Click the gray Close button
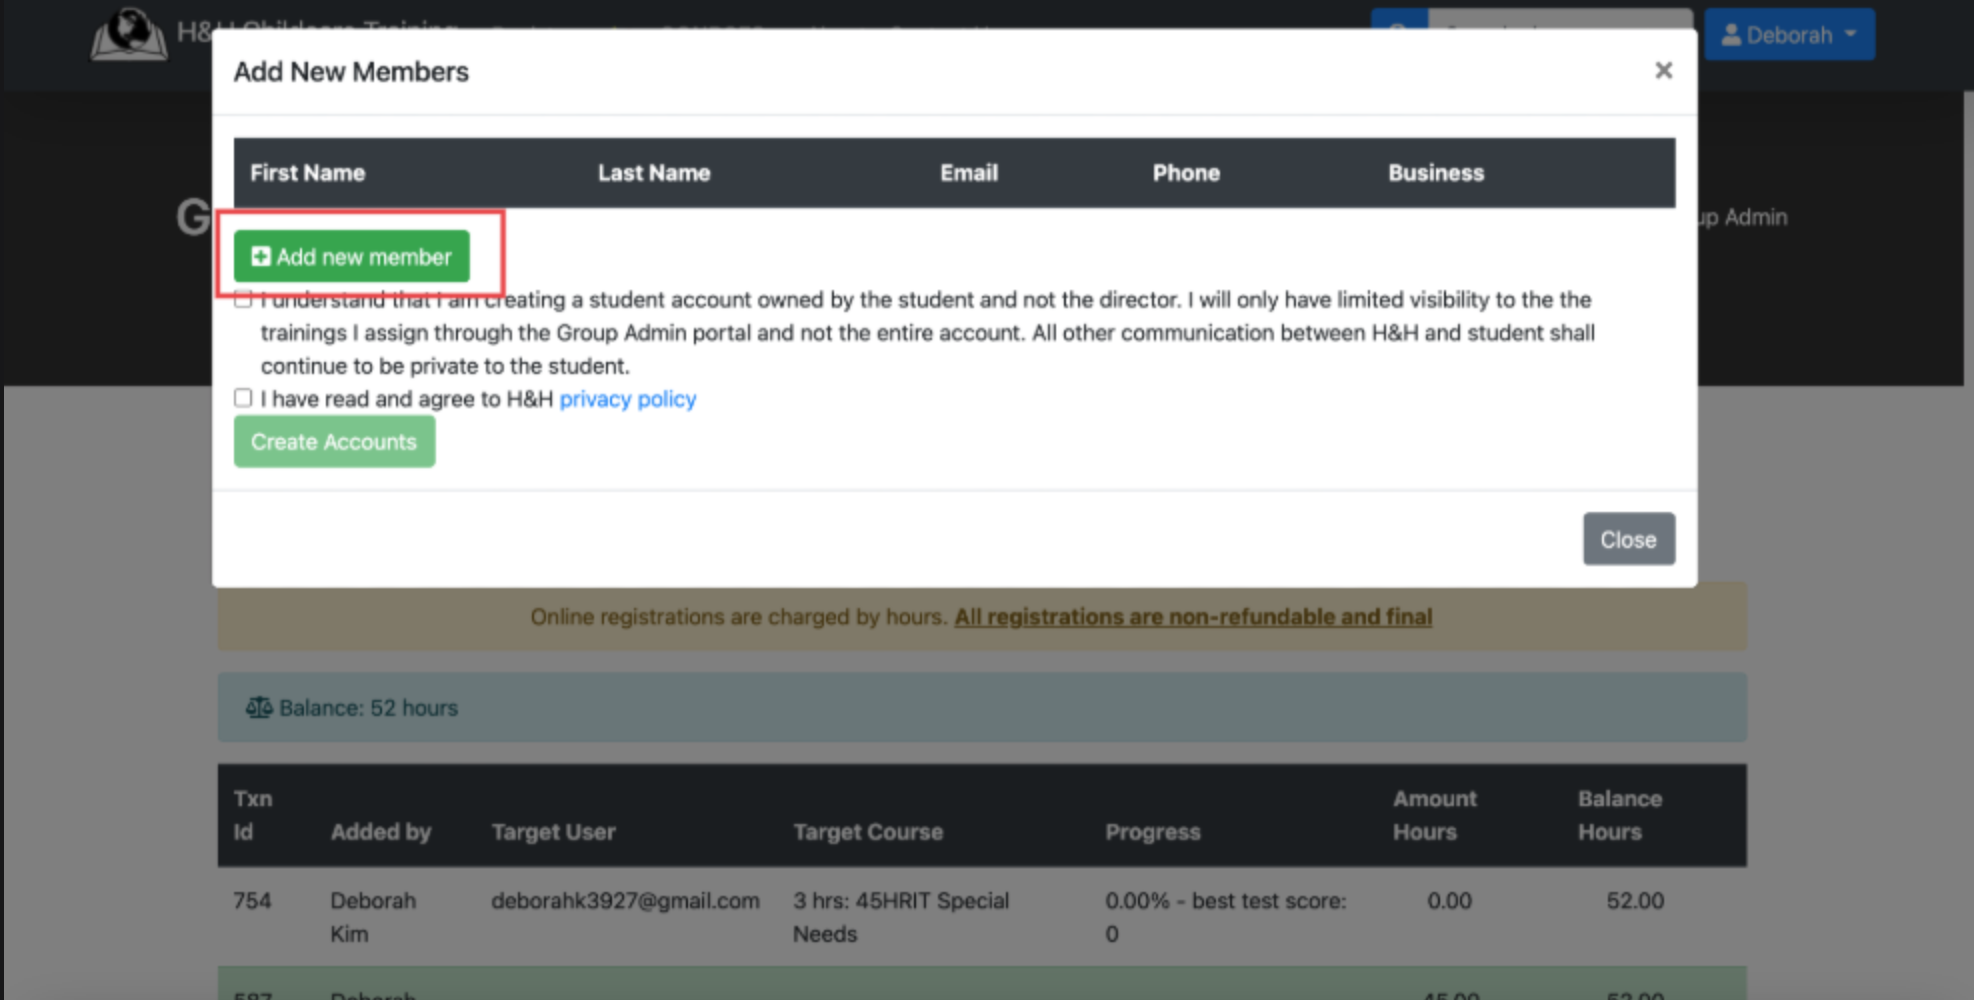 click(1628, 539)
